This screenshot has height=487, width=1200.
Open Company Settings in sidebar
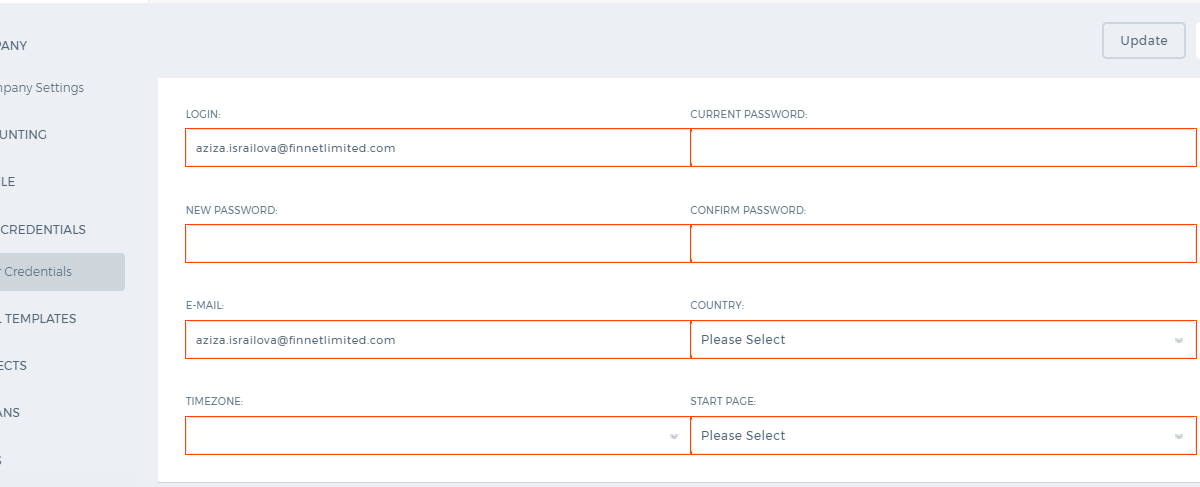click(42, 88)
